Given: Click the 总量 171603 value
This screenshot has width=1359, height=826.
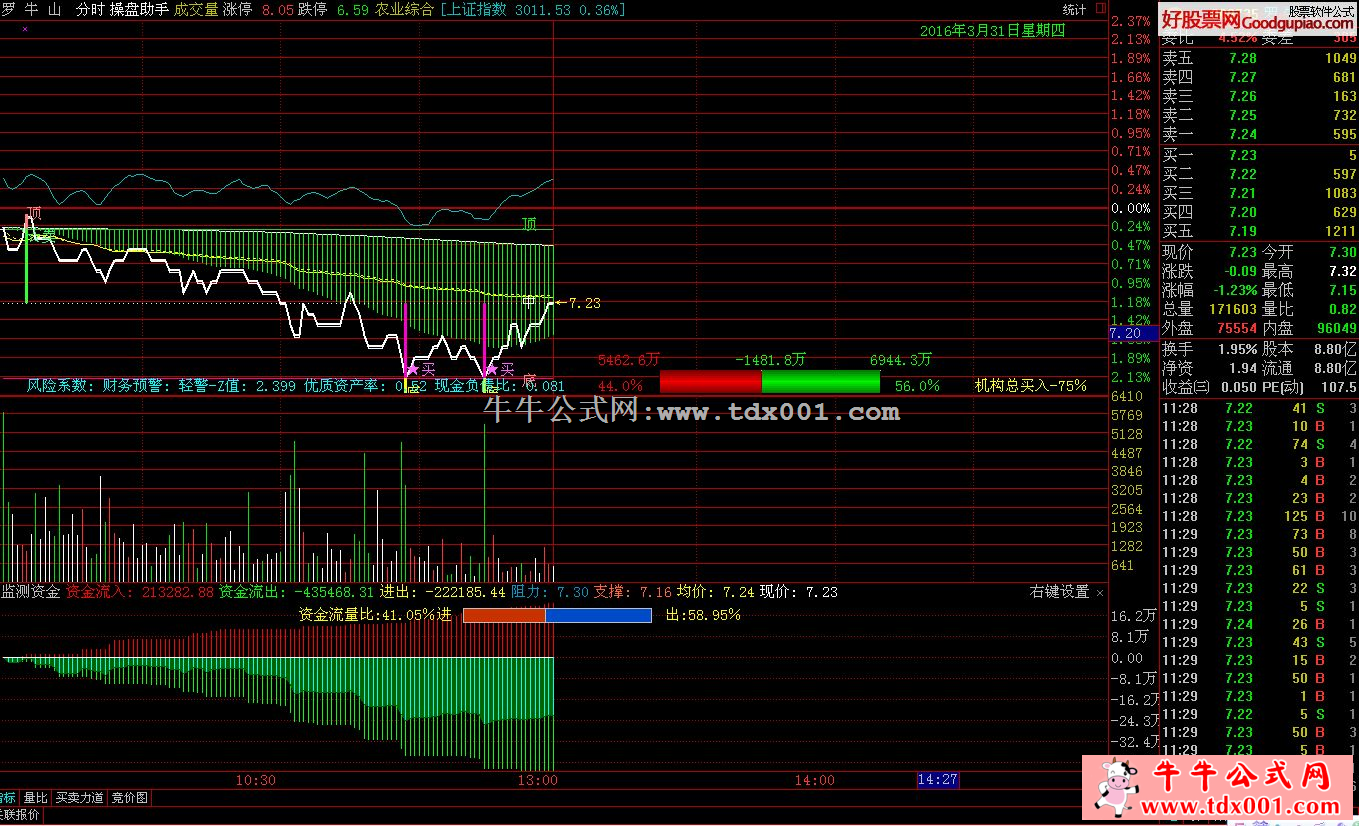Looking at the screenshot, I should [x=1232, y=309].
